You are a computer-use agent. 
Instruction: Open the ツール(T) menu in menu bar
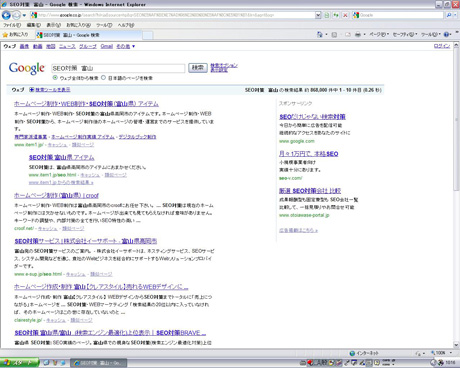click(x=104, y=25)
